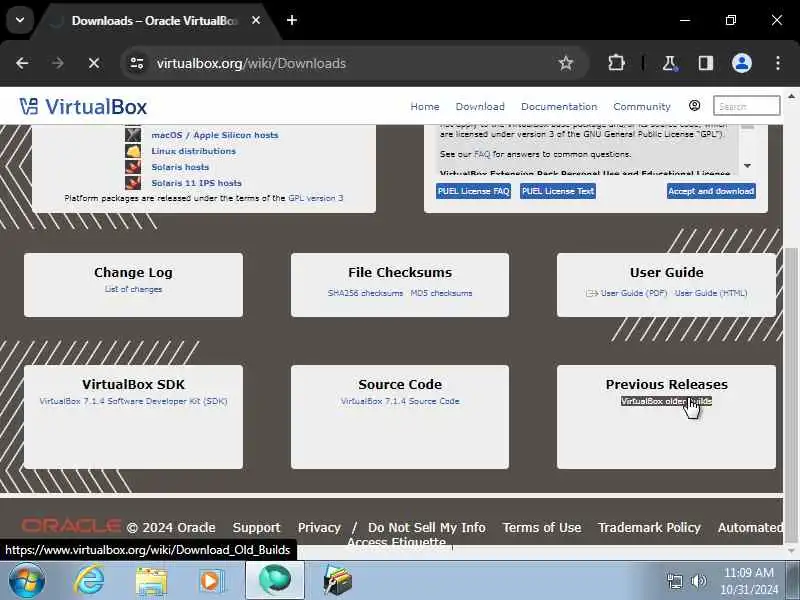Click the Linux distributions icon

[x=133, y=151]
